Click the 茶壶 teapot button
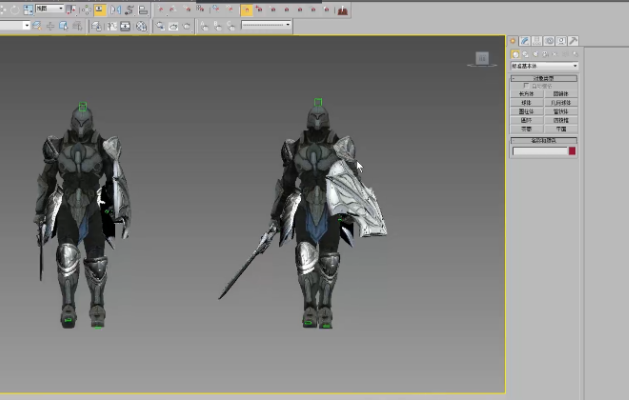The image size is (629, 400). [x=527, y=129]
